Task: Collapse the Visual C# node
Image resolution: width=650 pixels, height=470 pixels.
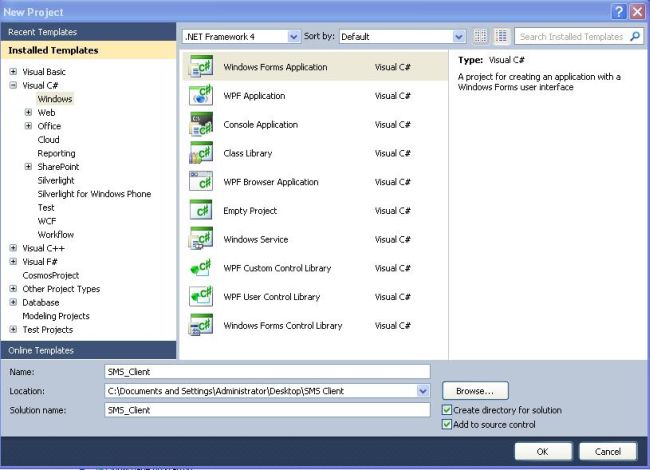Action: point(13,85)
